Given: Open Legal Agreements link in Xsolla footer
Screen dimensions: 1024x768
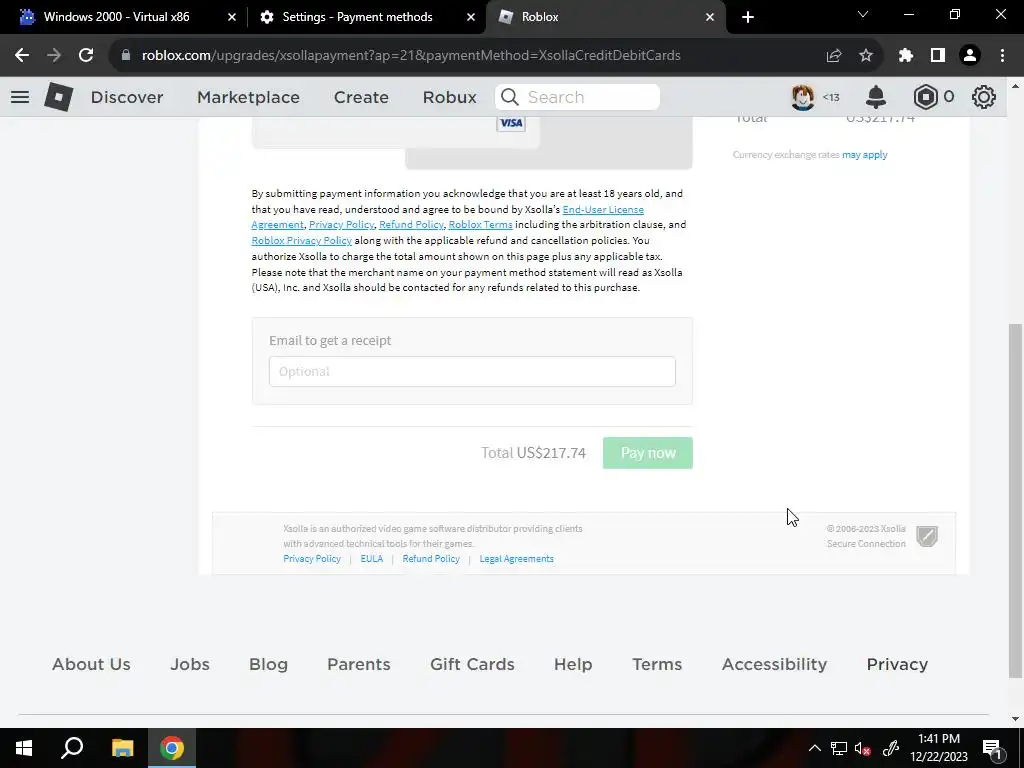Looking at the screenshot, I should [517, 559].
